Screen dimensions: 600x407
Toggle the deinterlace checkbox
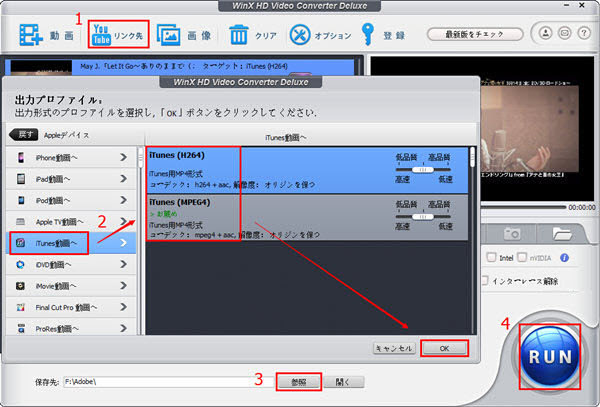484,281
